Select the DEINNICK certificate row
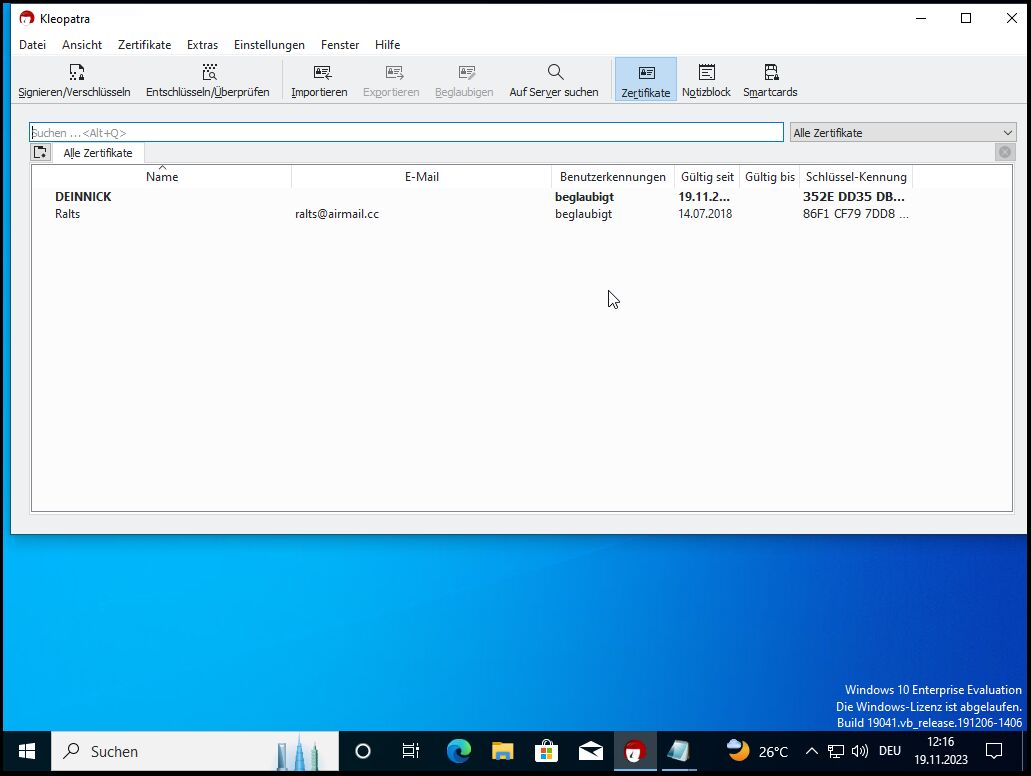 [x=84, y=197]
